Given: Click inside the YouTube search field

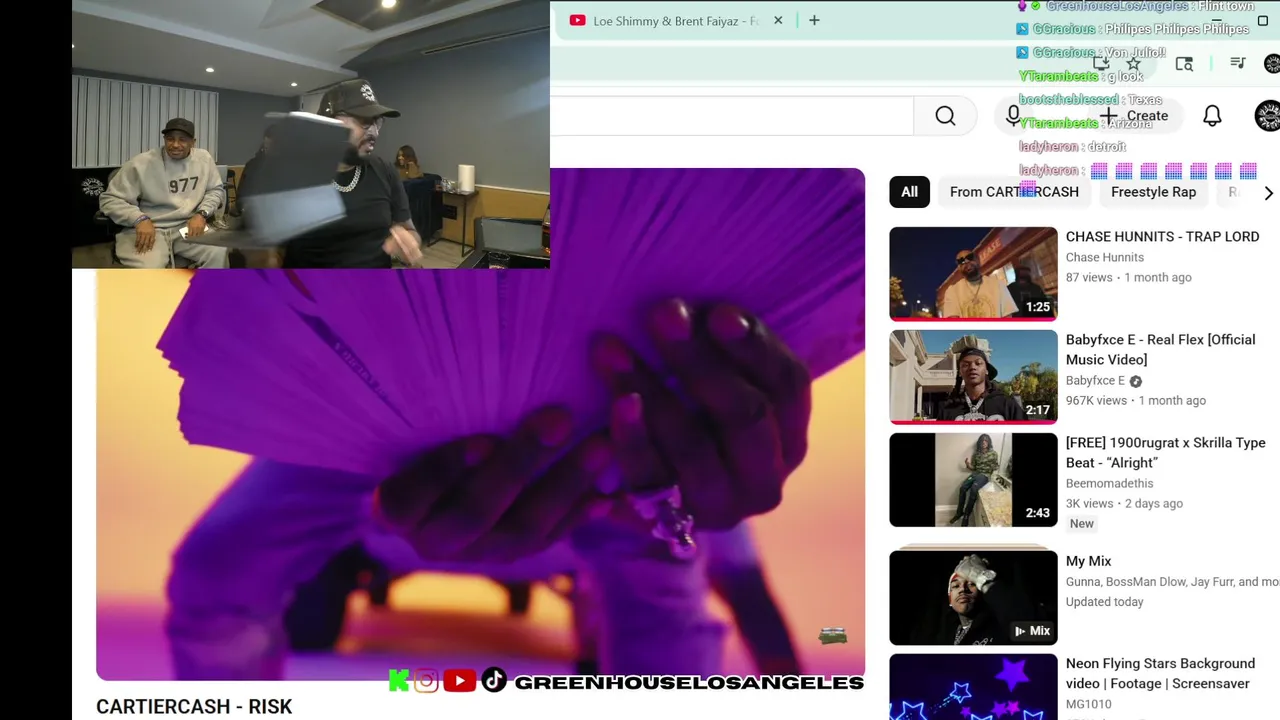Looking at the screenshot, I should 732,116.
